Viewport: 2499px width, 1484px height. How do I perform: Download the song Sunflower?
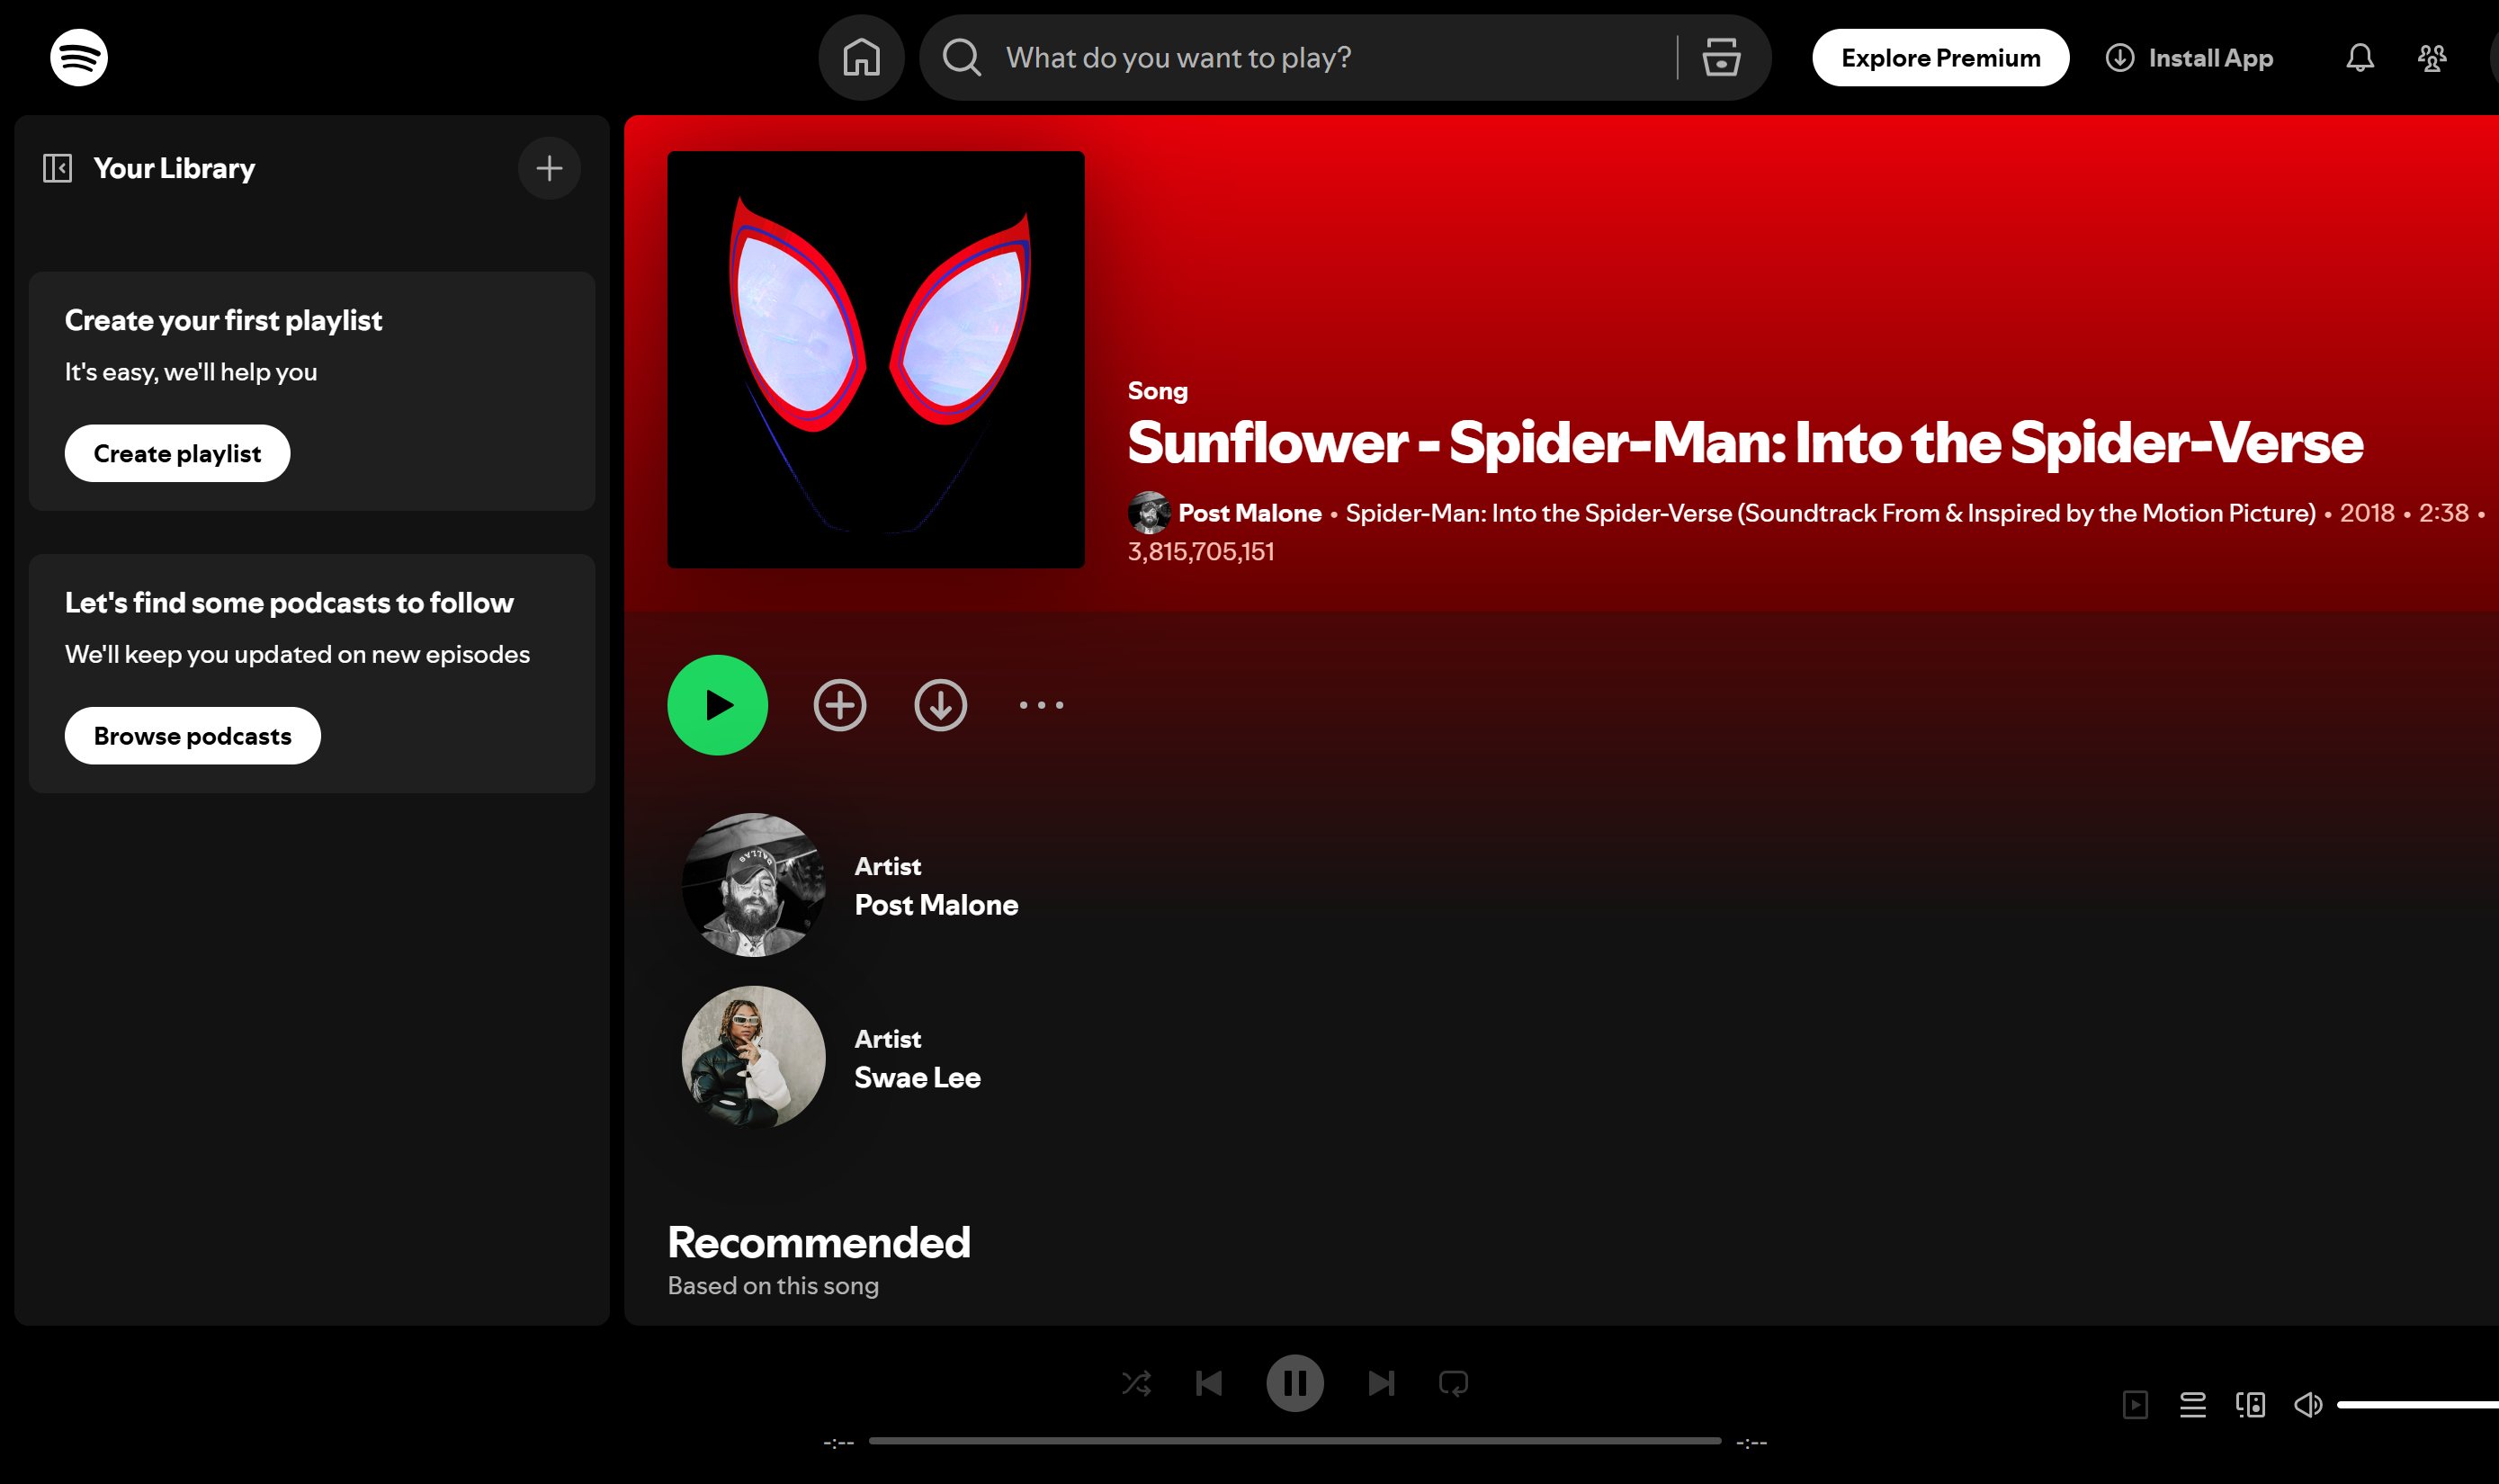pos(940,705)
